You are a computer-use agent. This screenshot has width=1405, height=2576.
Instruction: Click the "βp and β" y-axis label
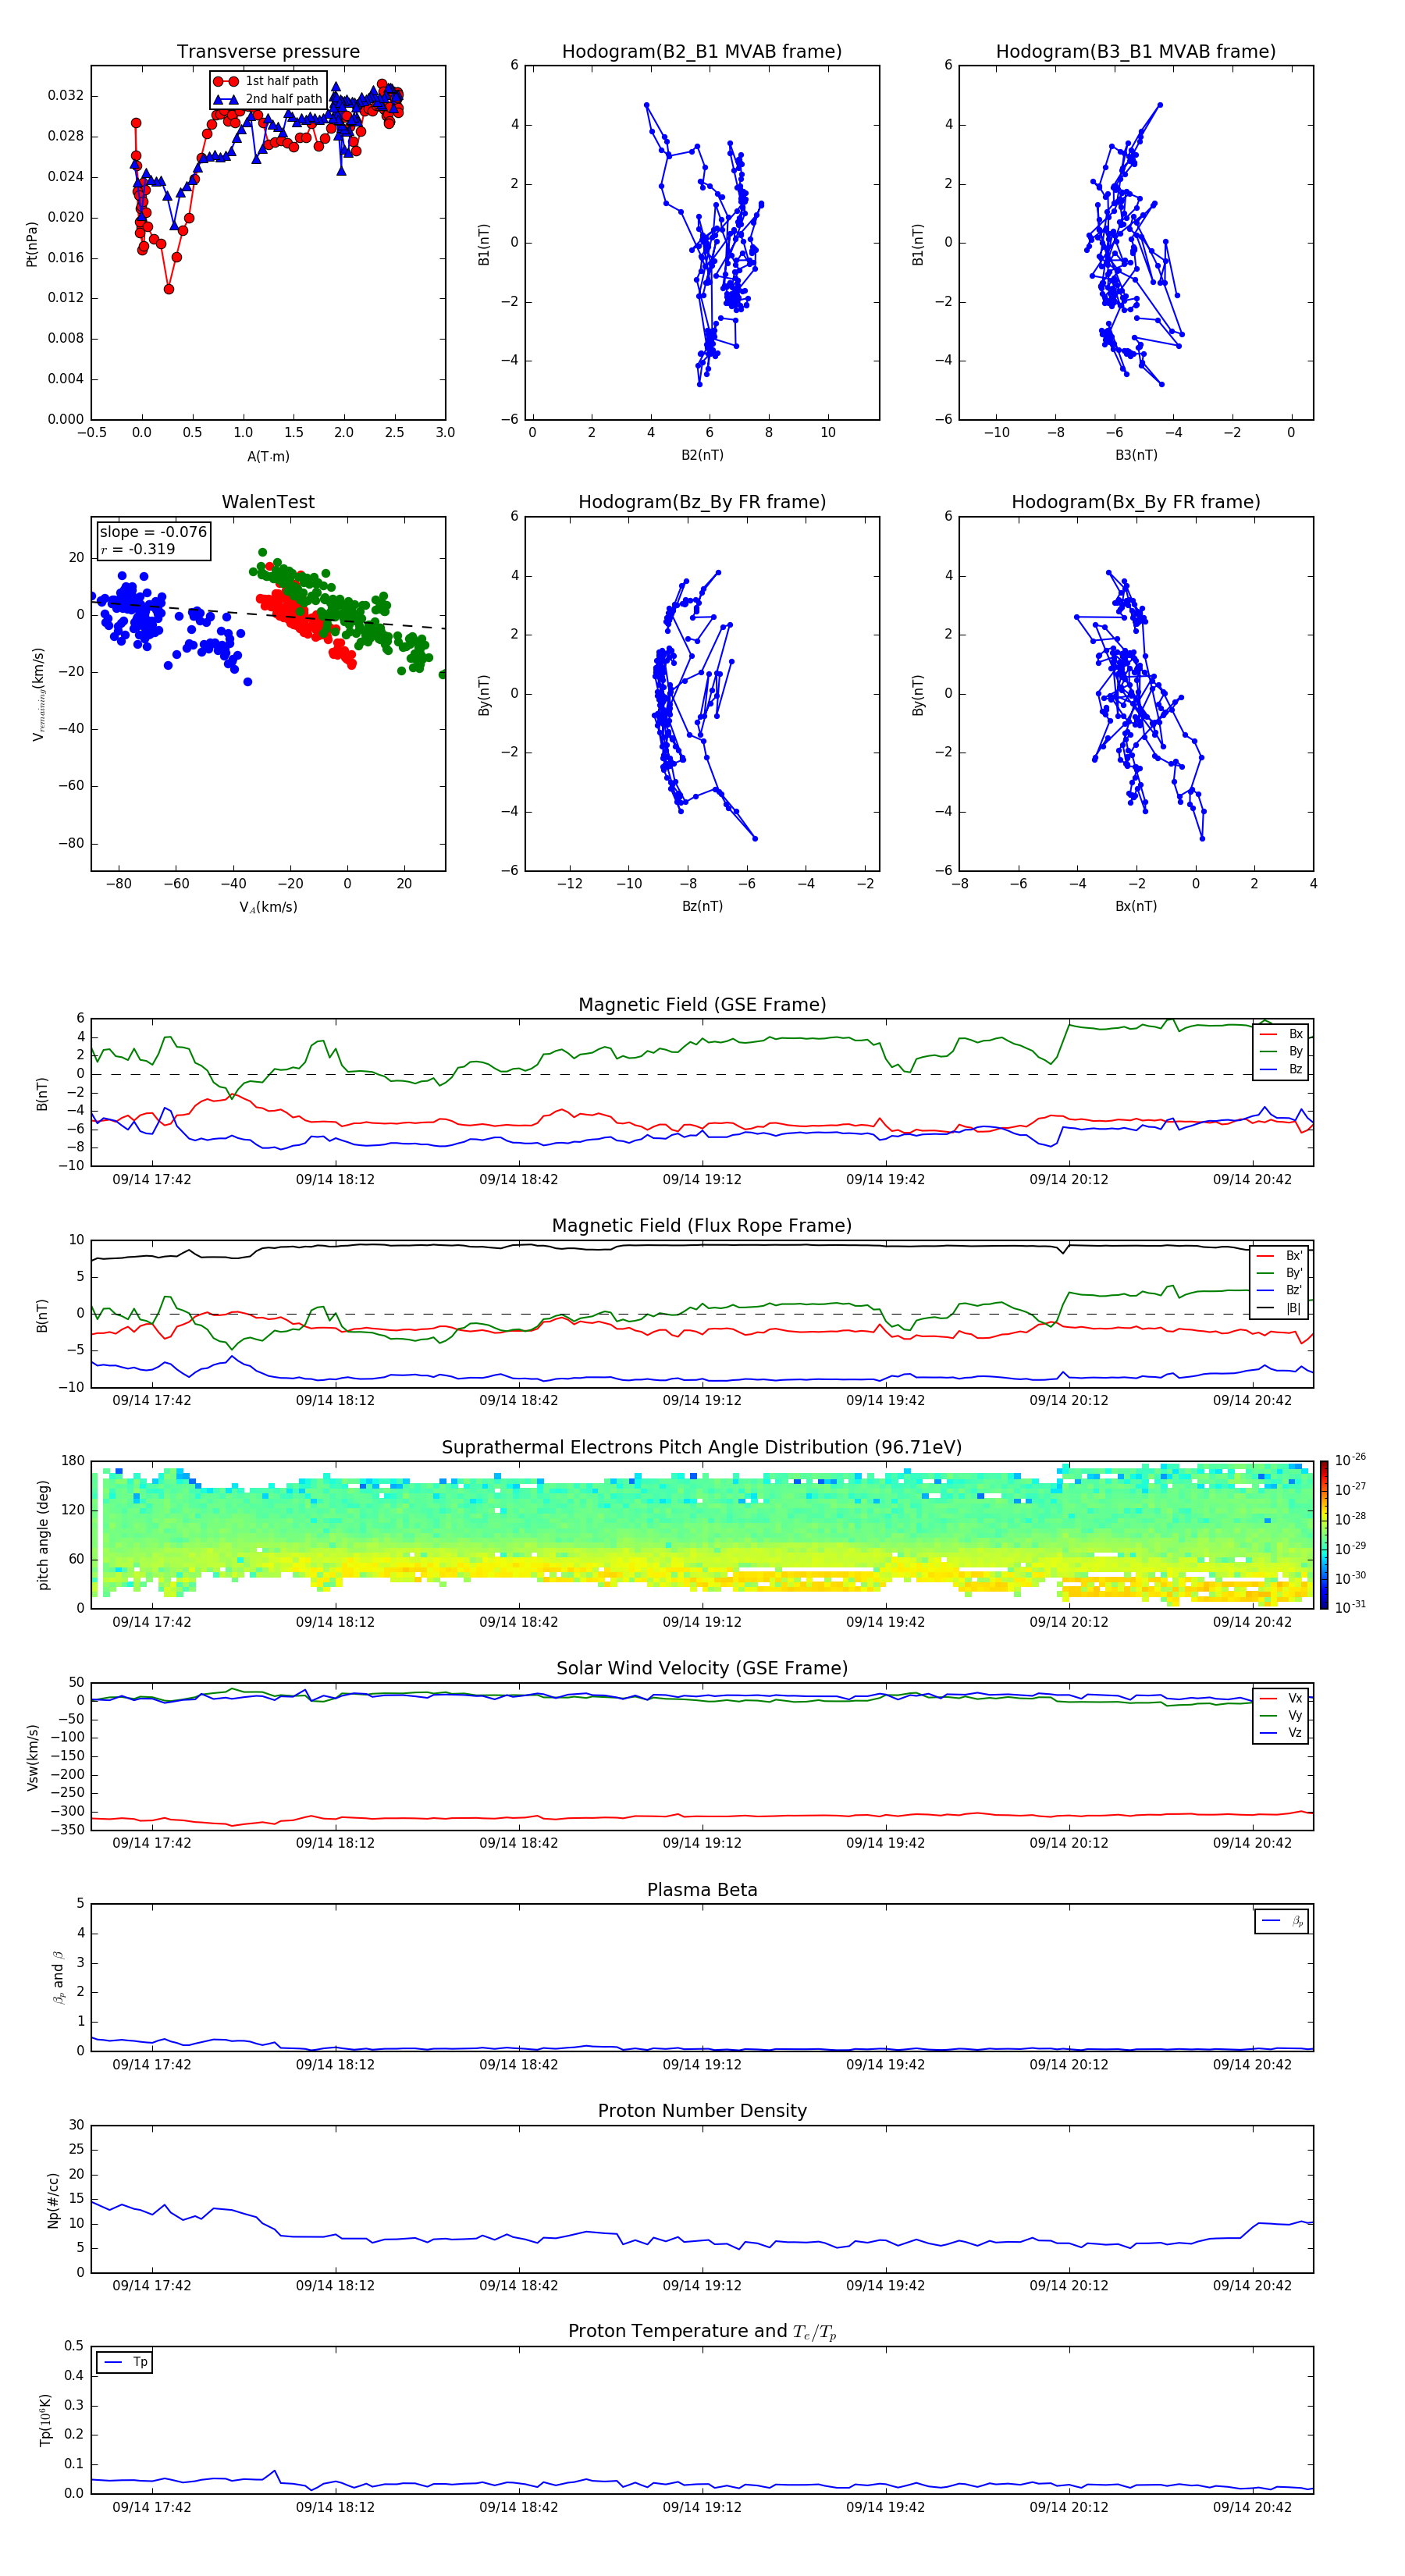click(58, 1978)
